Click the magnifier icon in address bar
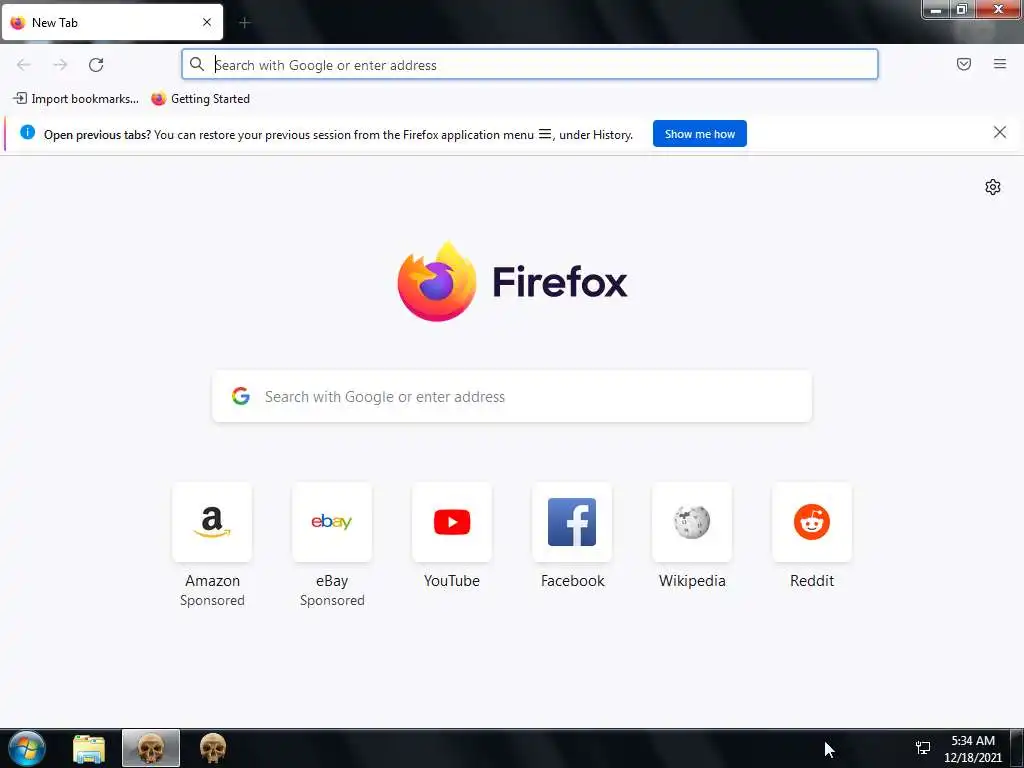This screenshot has width=1024, height=768. click(x=197, y=64)
